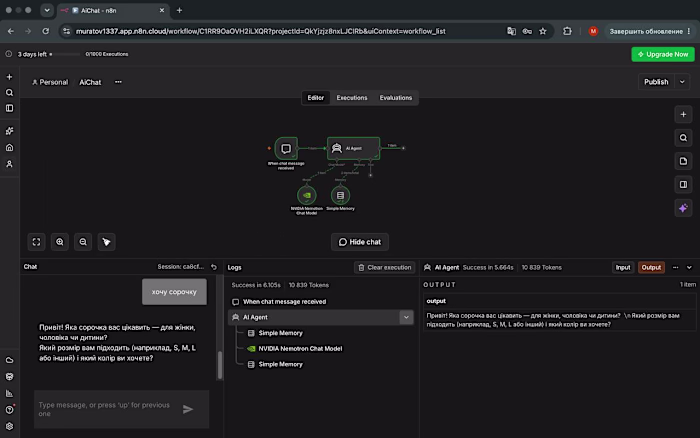The width and height of the screenshot is (700, 438).
Task: Bookmark this page with star icon
Action: (542, 31)
